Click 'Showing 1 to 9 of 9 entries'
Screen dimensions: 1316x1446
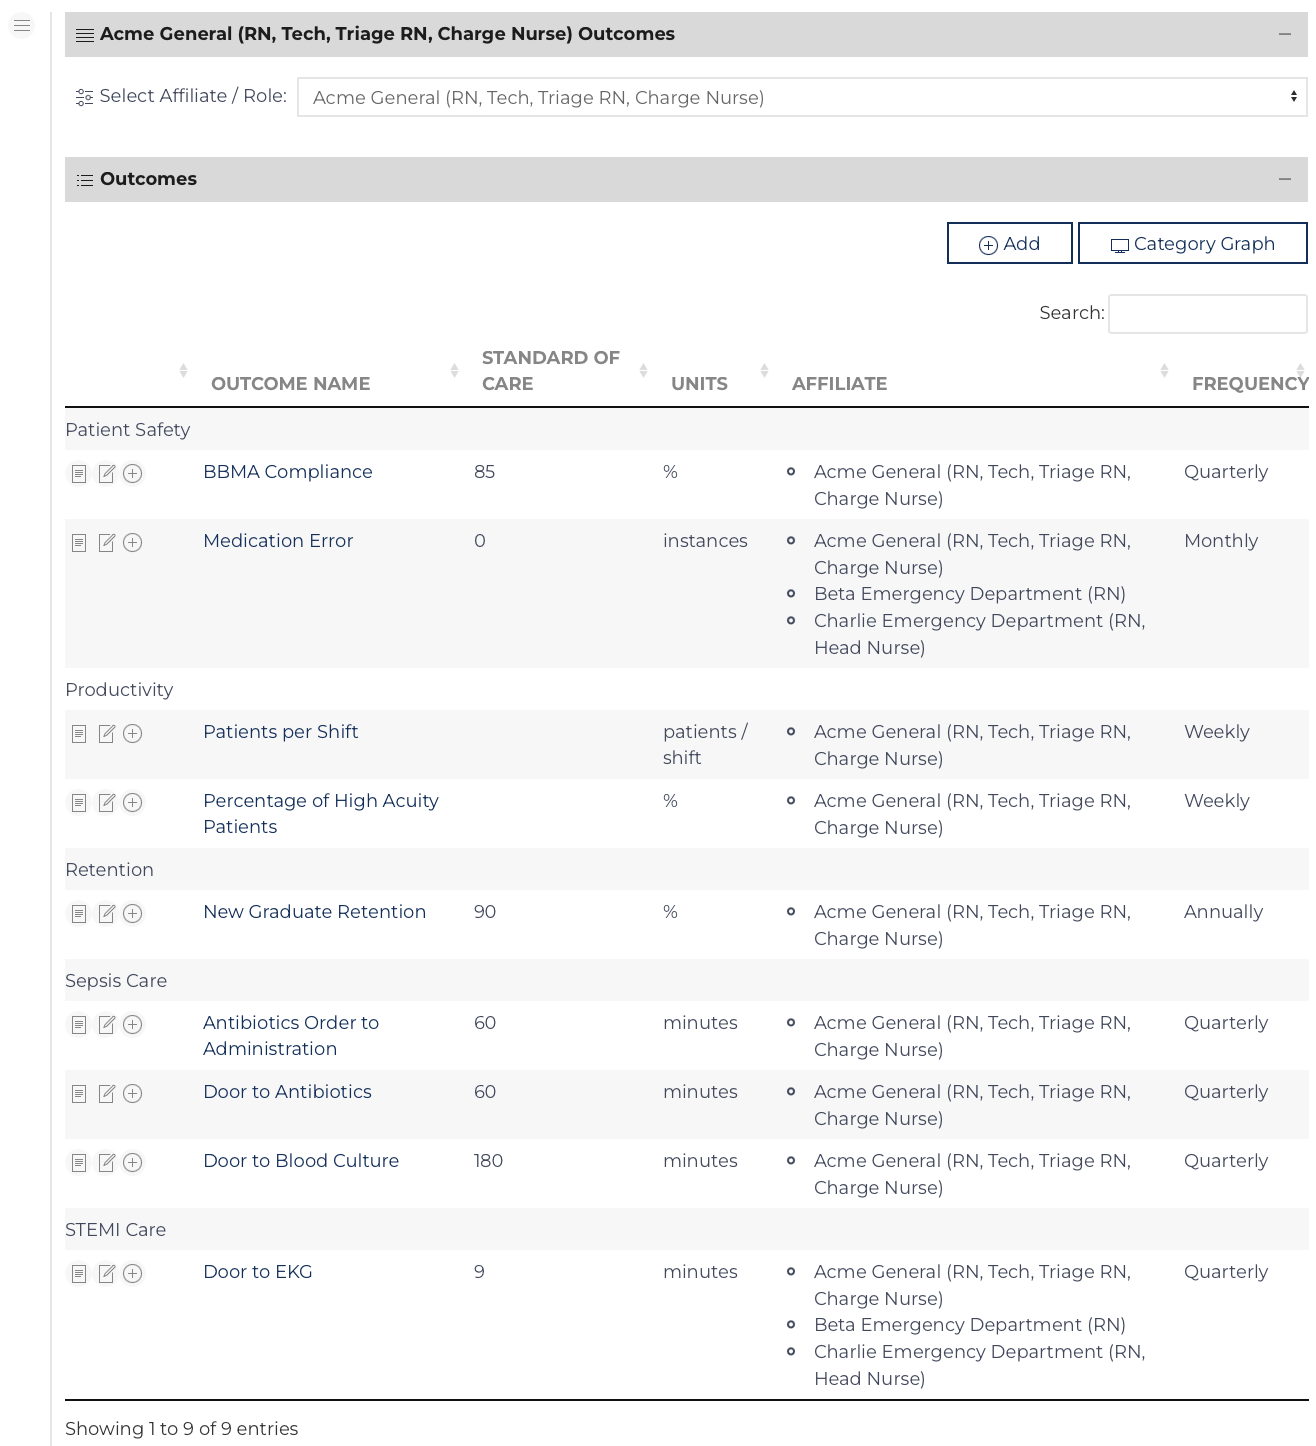click(182, 1428)
